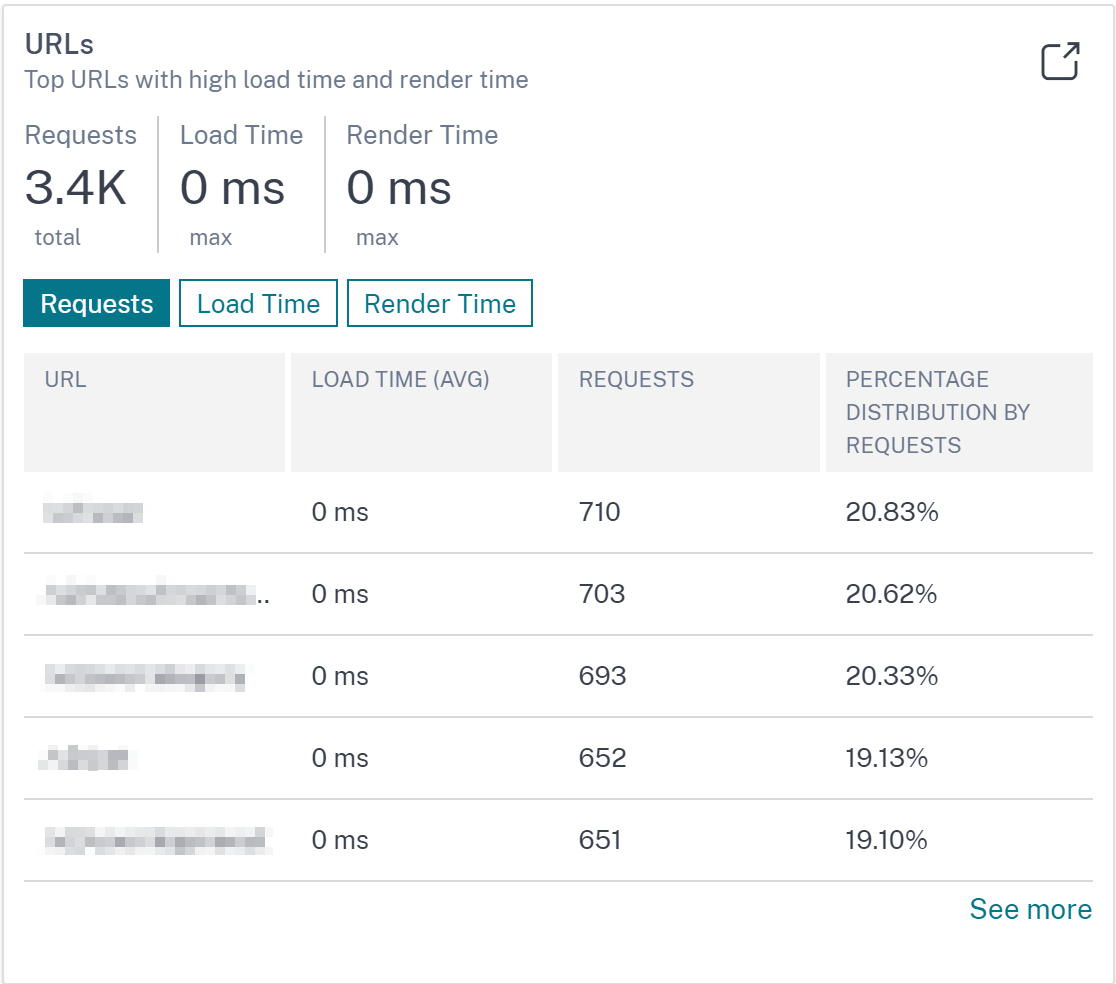
Task: Click the Render Time max value
Action: 399,188
